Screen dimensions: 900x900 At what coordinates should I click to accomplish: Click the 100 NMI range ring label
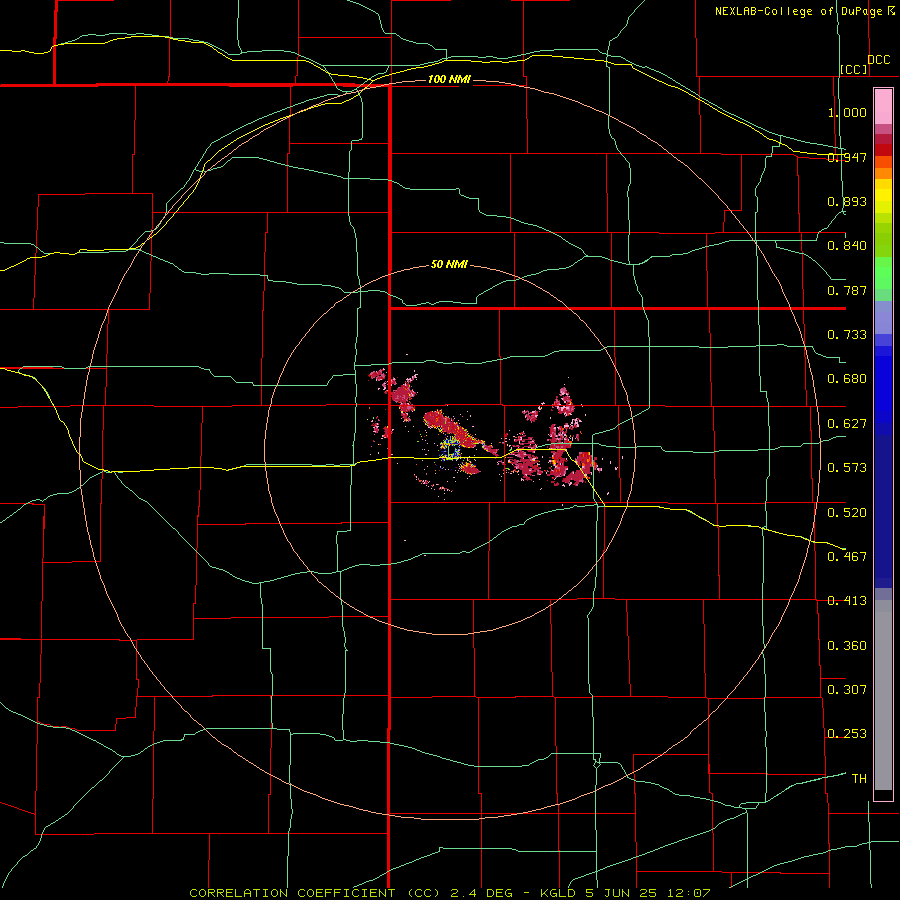(449, 79)
